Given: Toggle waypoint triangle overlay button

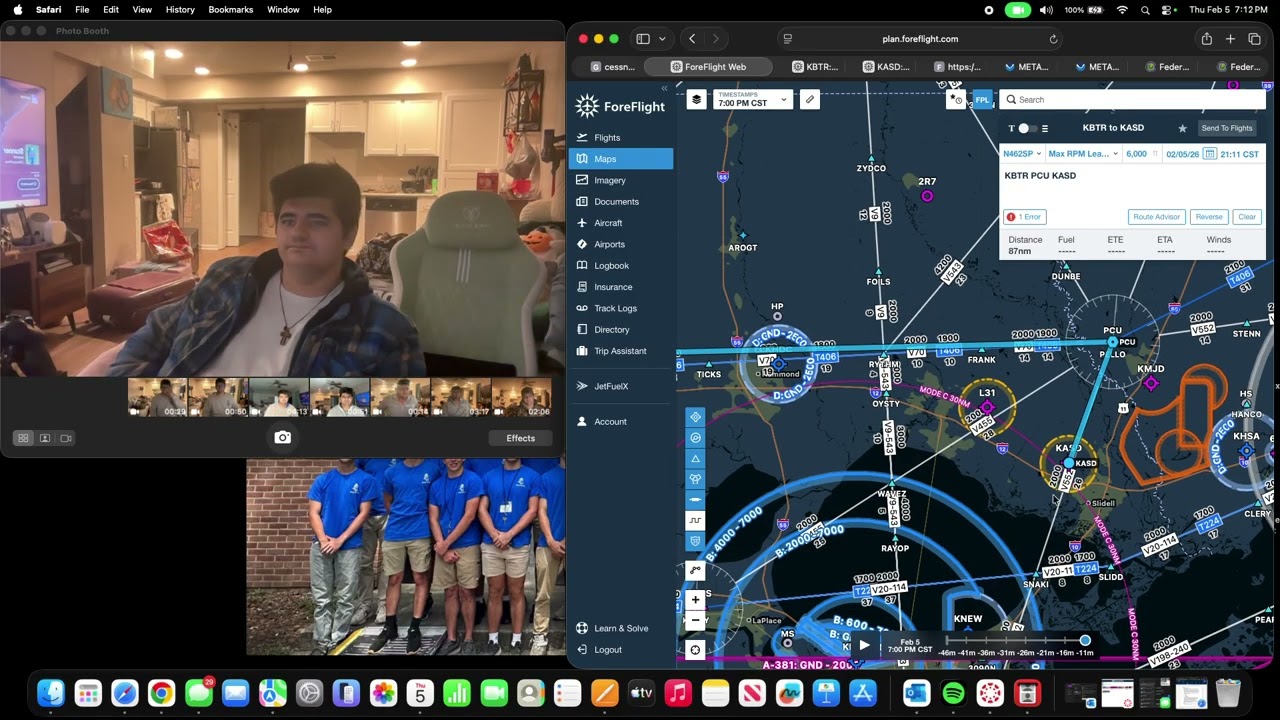Looking at the screenshot, I should [x=695, y=458].
